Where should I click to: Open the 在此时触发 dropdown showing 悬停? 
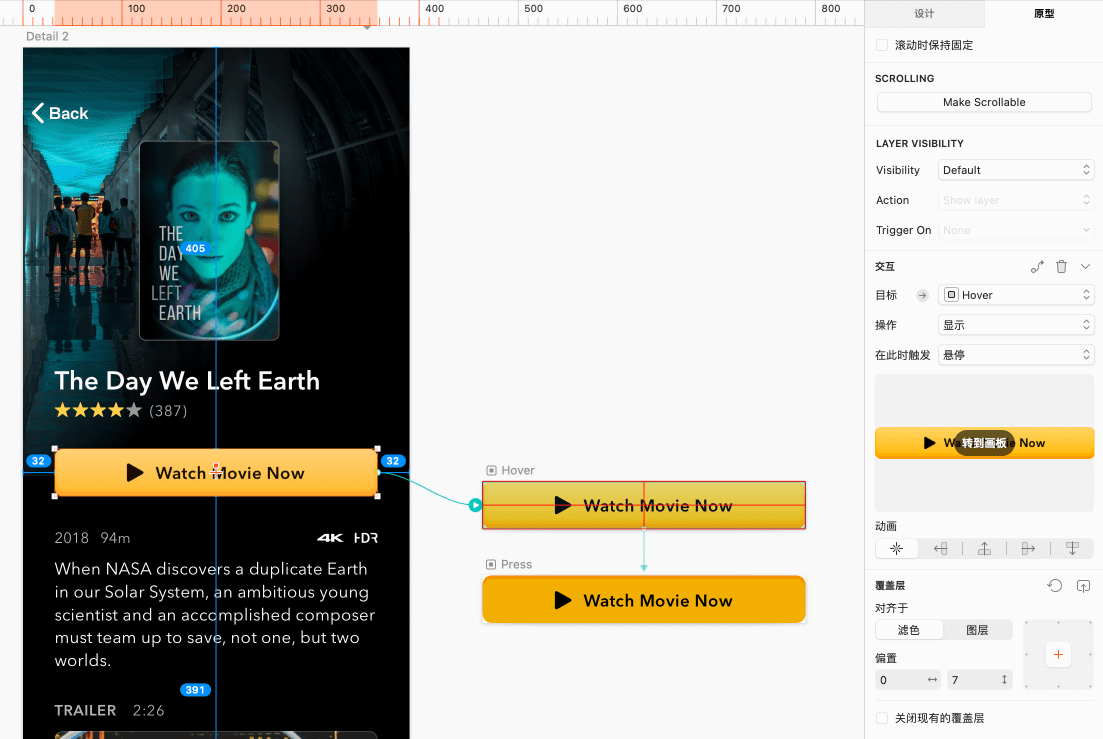click(1016, 355)
